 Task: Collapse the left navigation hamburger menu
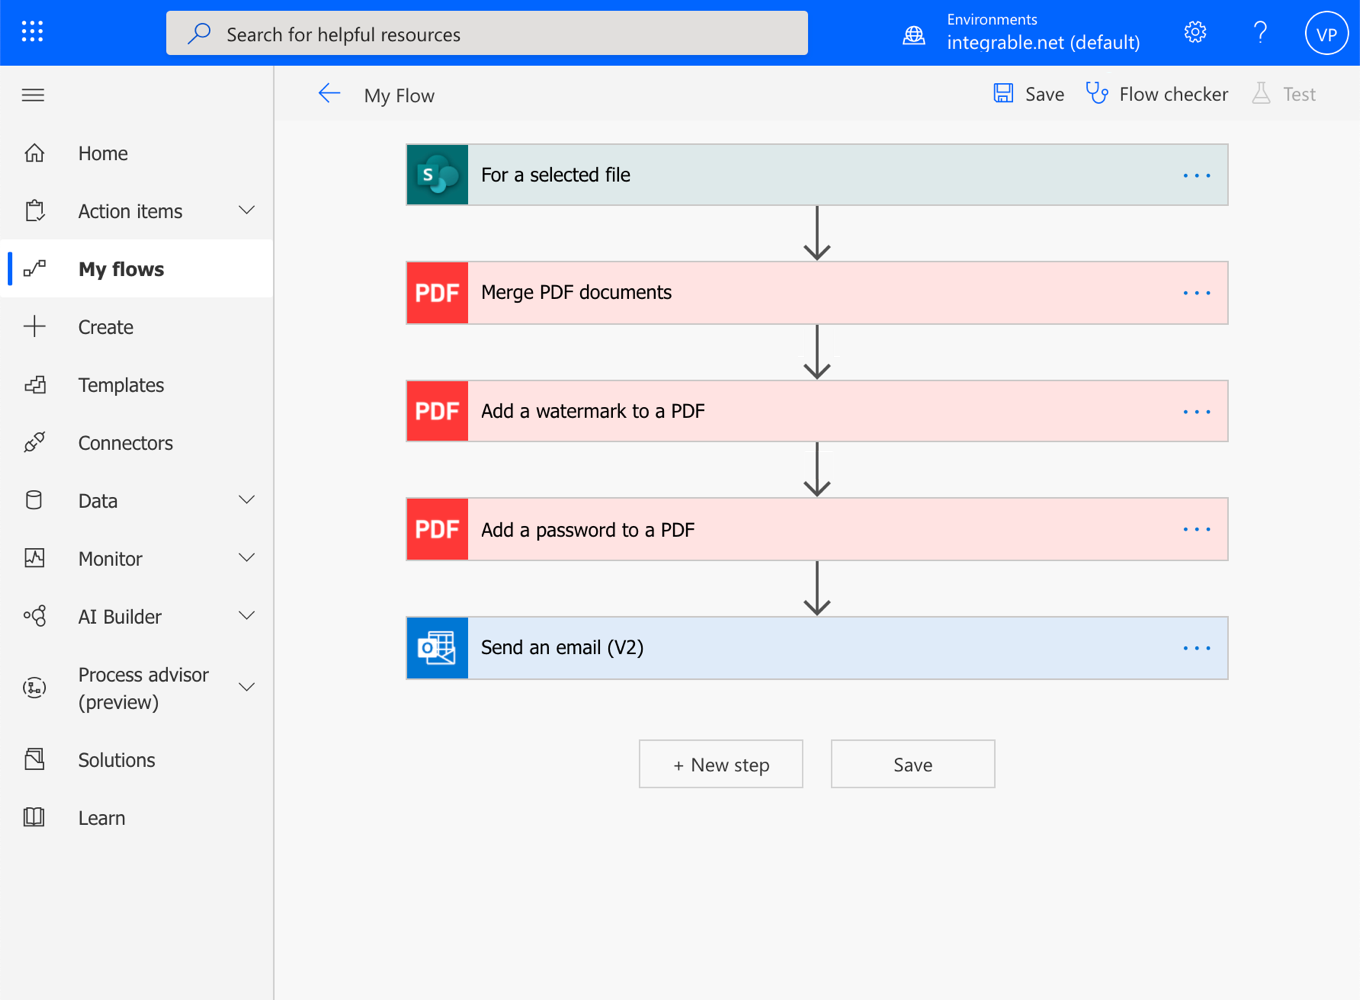33,95
